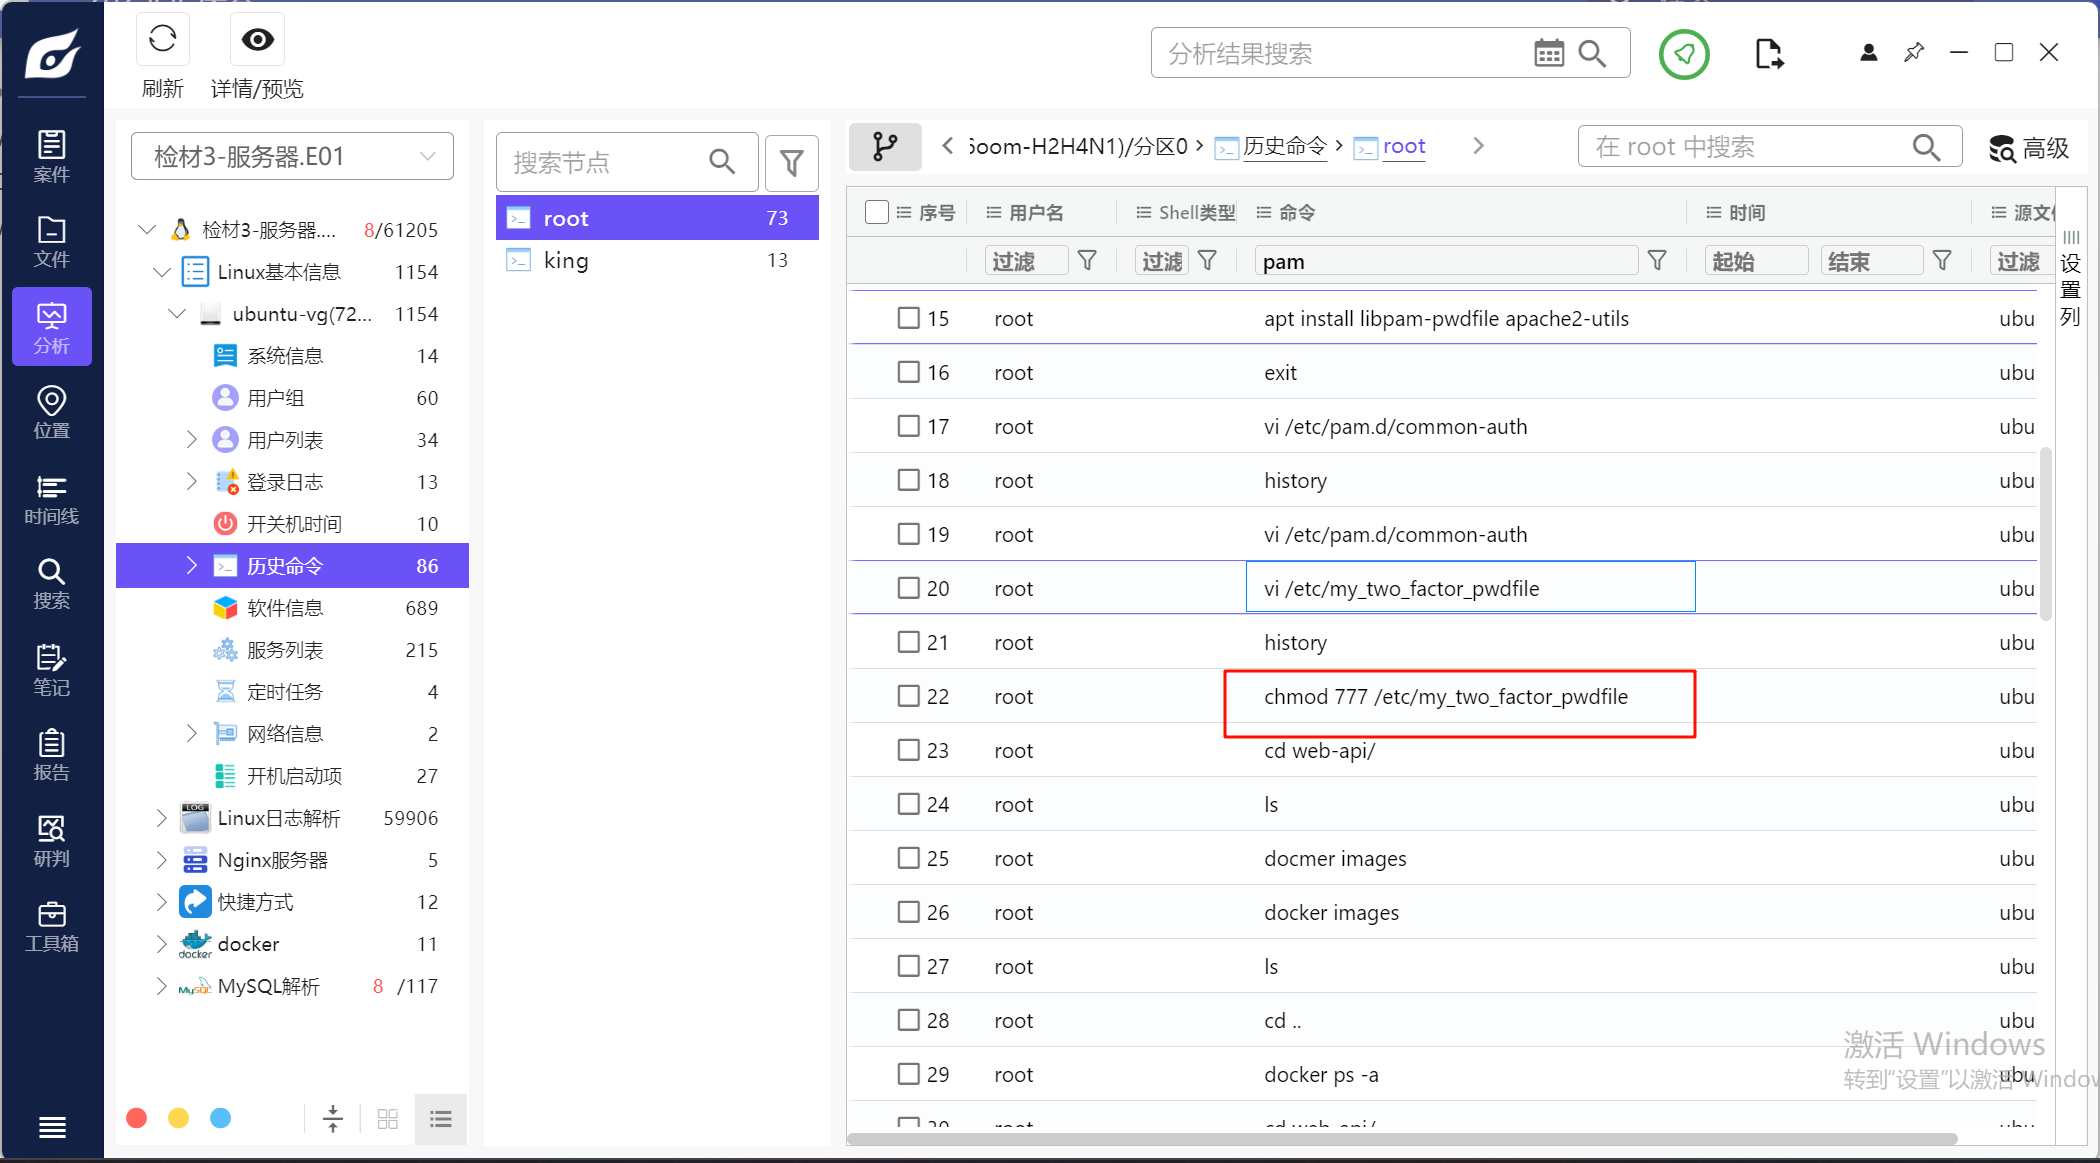
Task: Open the detail/preview (详情/预览) eye icon
Action: pyautogui.click(x=257, y=40)
